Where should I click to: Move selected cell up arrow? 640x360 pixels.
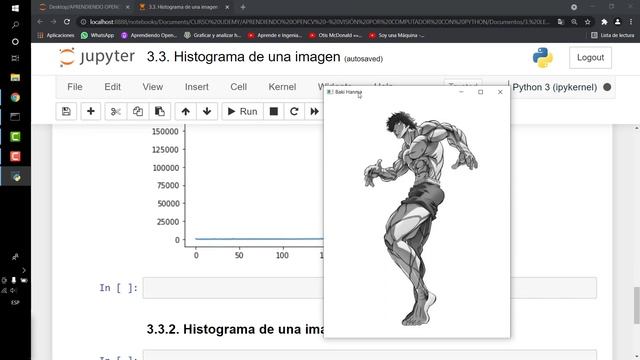click(x=185, y=111)
